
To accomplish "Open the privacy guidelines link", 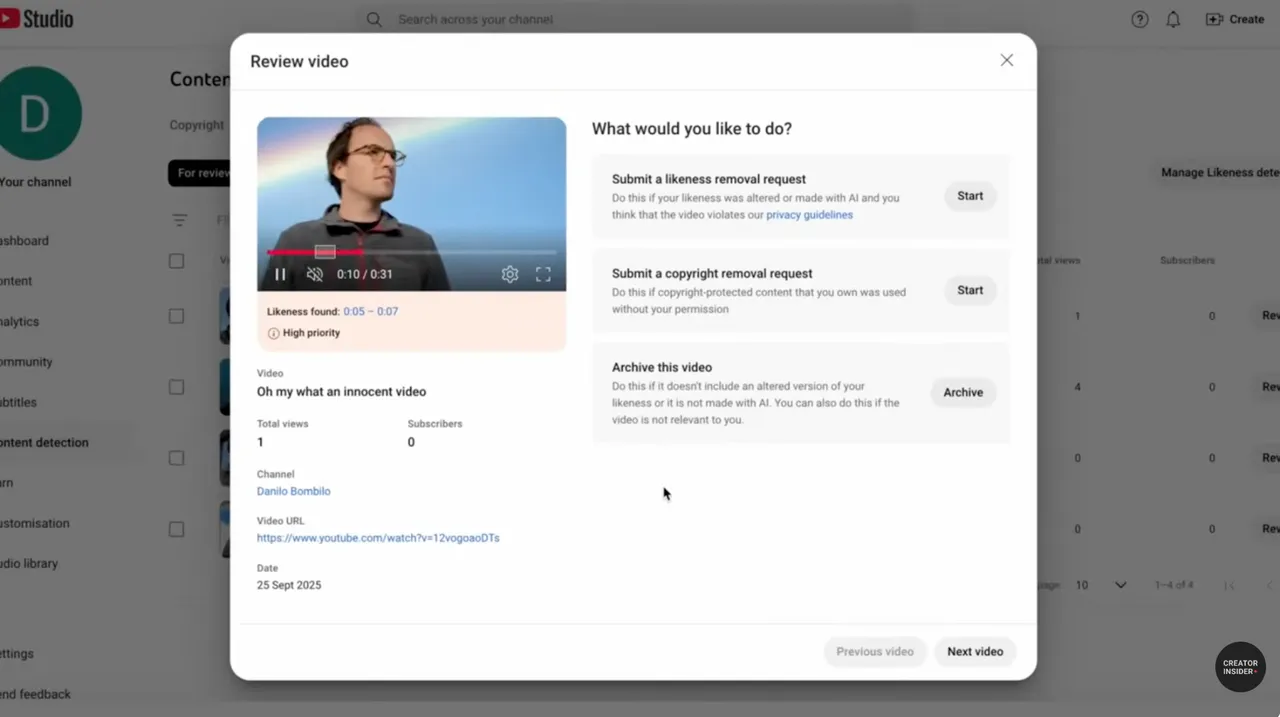I will [809, 215].
